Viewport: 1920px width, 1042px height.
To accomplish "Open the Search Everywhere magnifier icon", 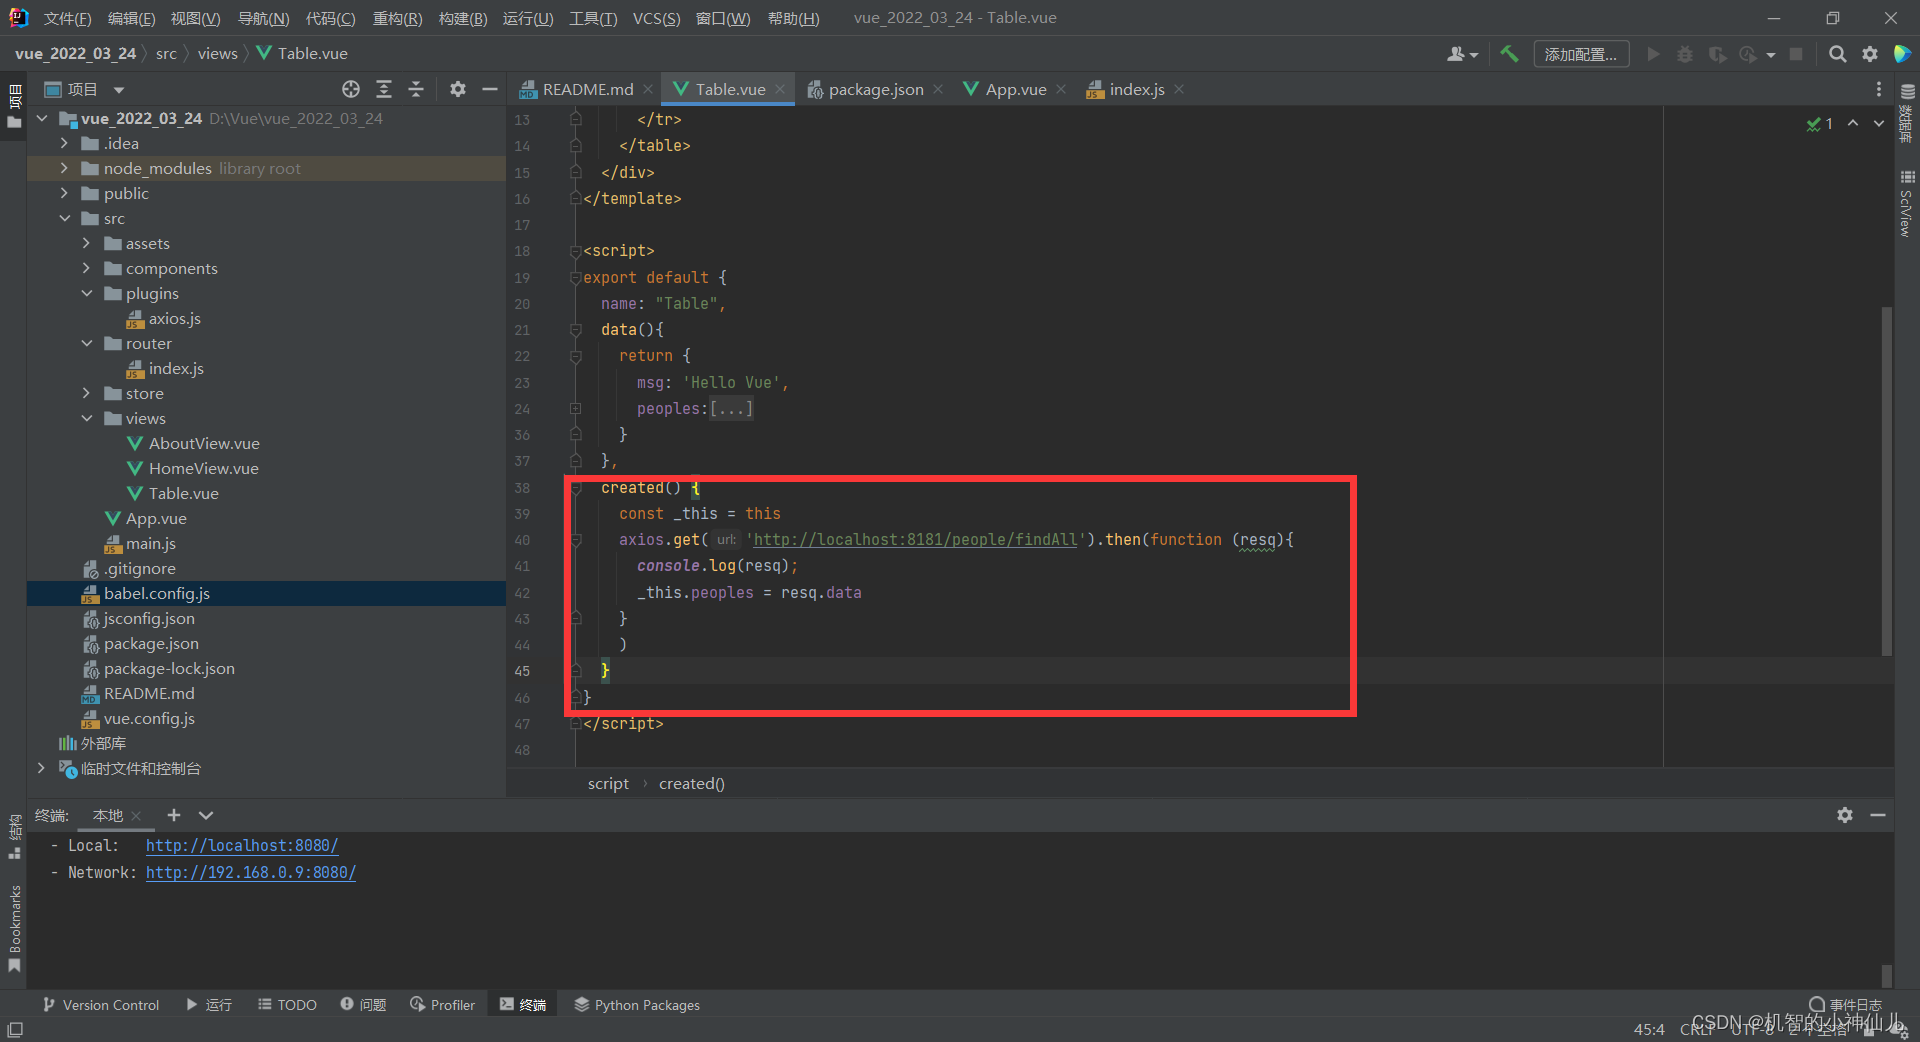I will [1837, 54].
